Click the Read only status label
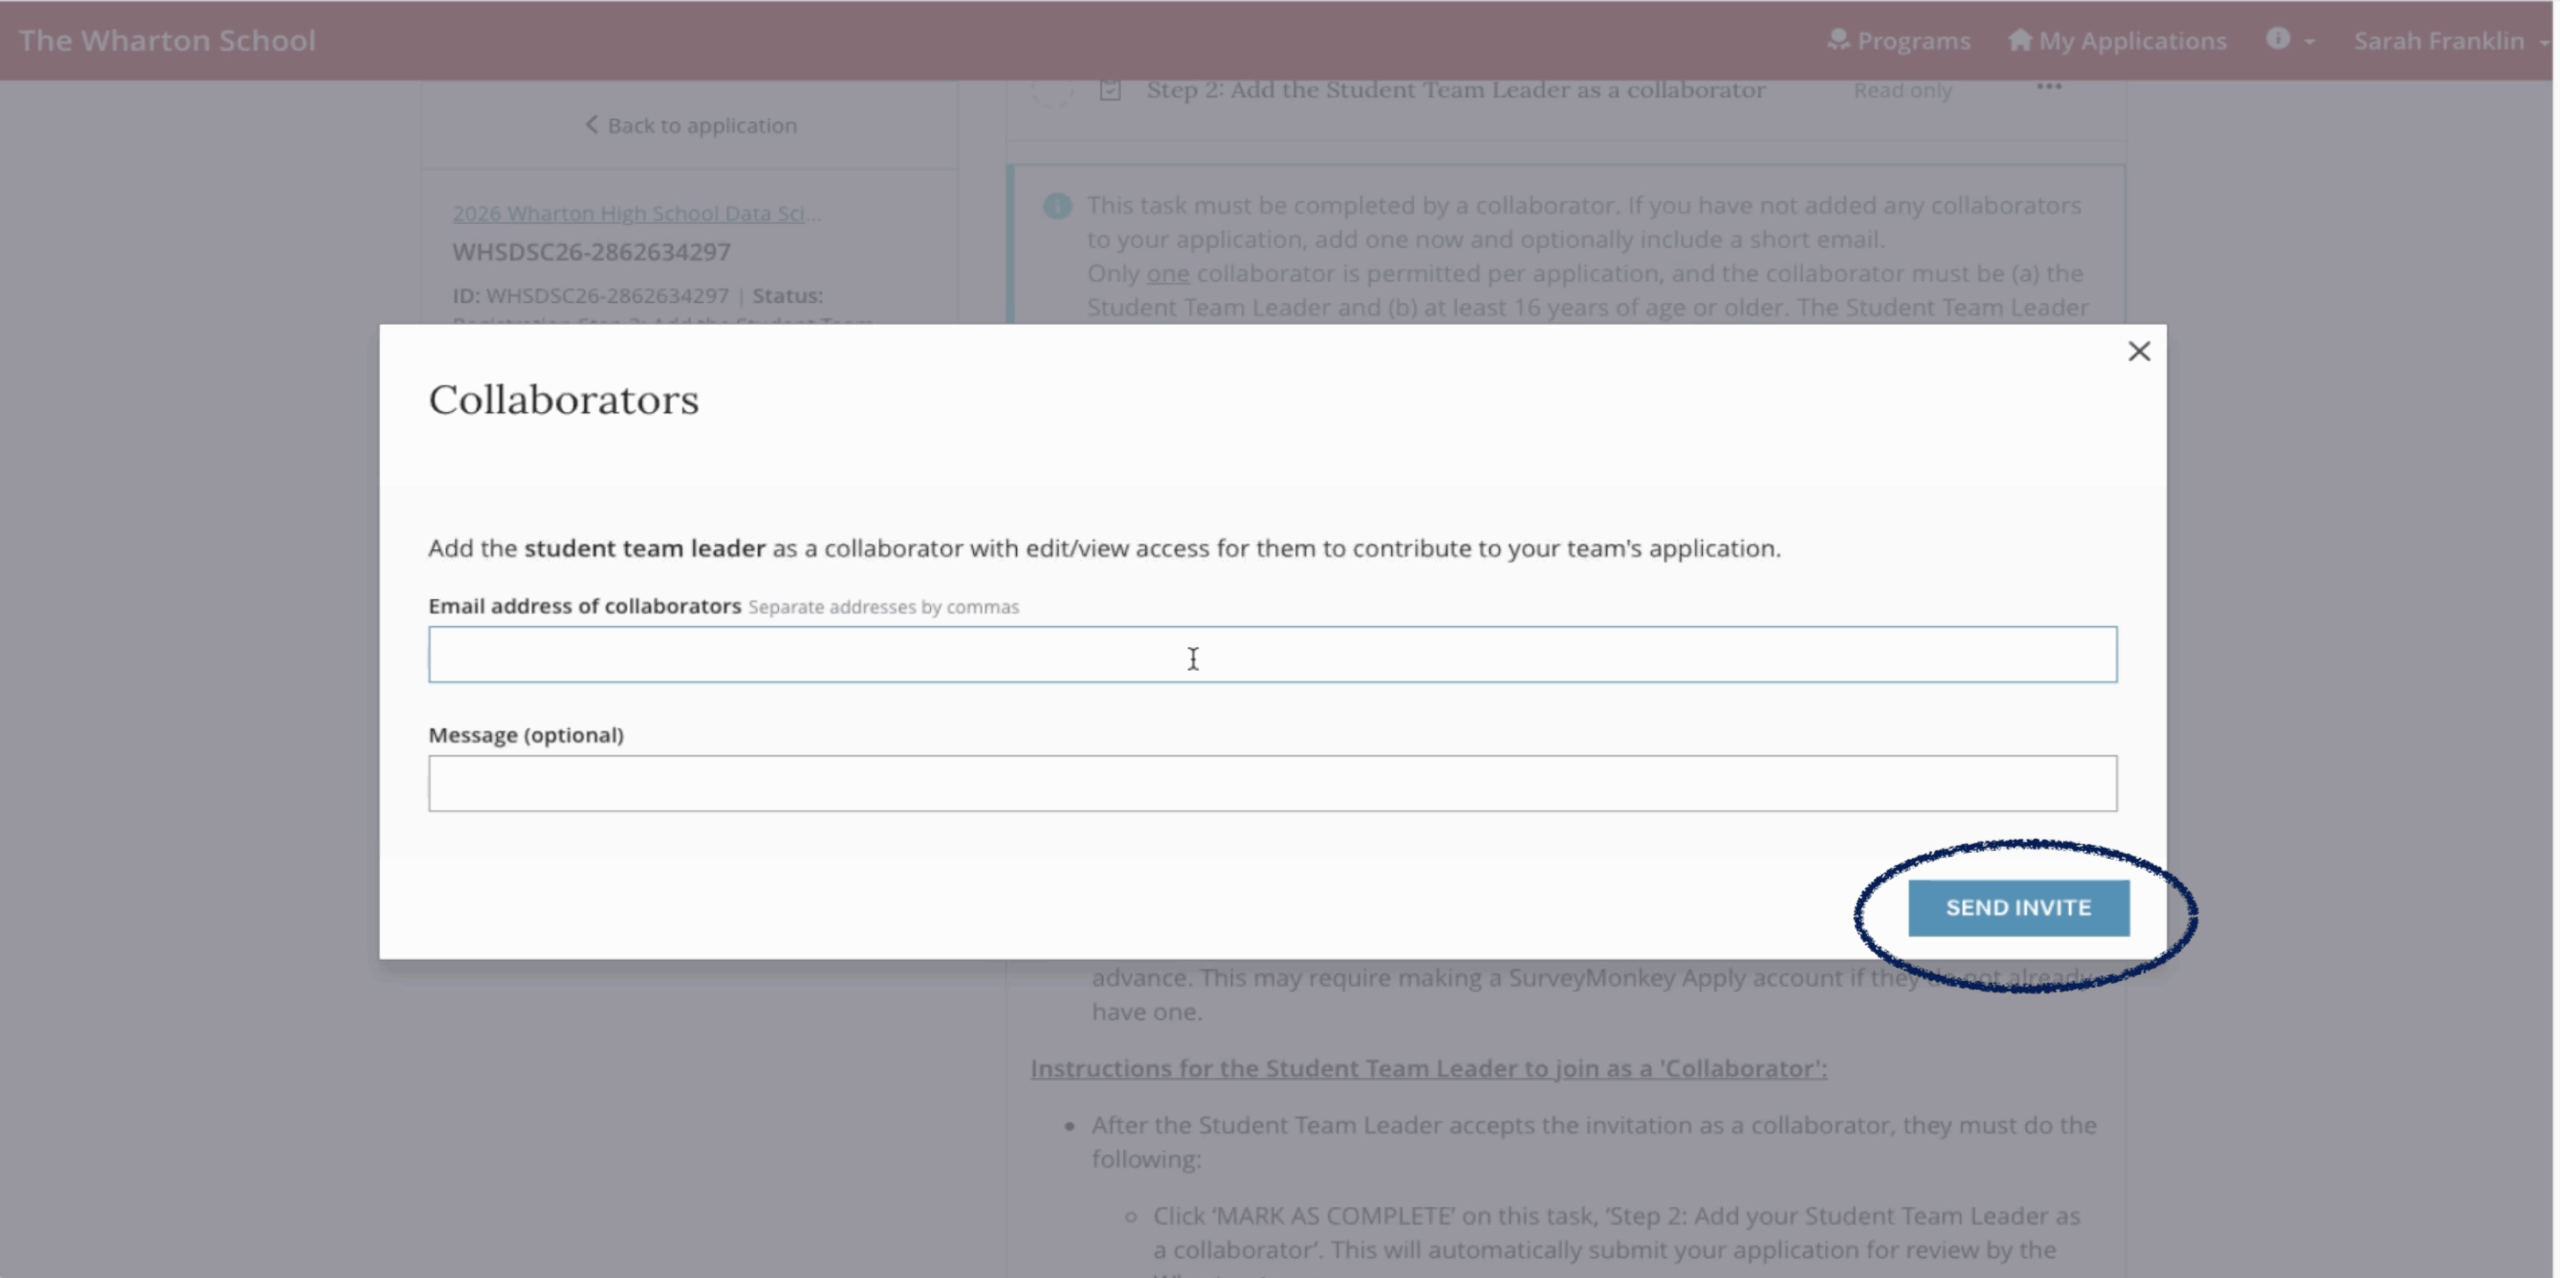The height and width of the screenshot is (1278, 2560). 1902,90
